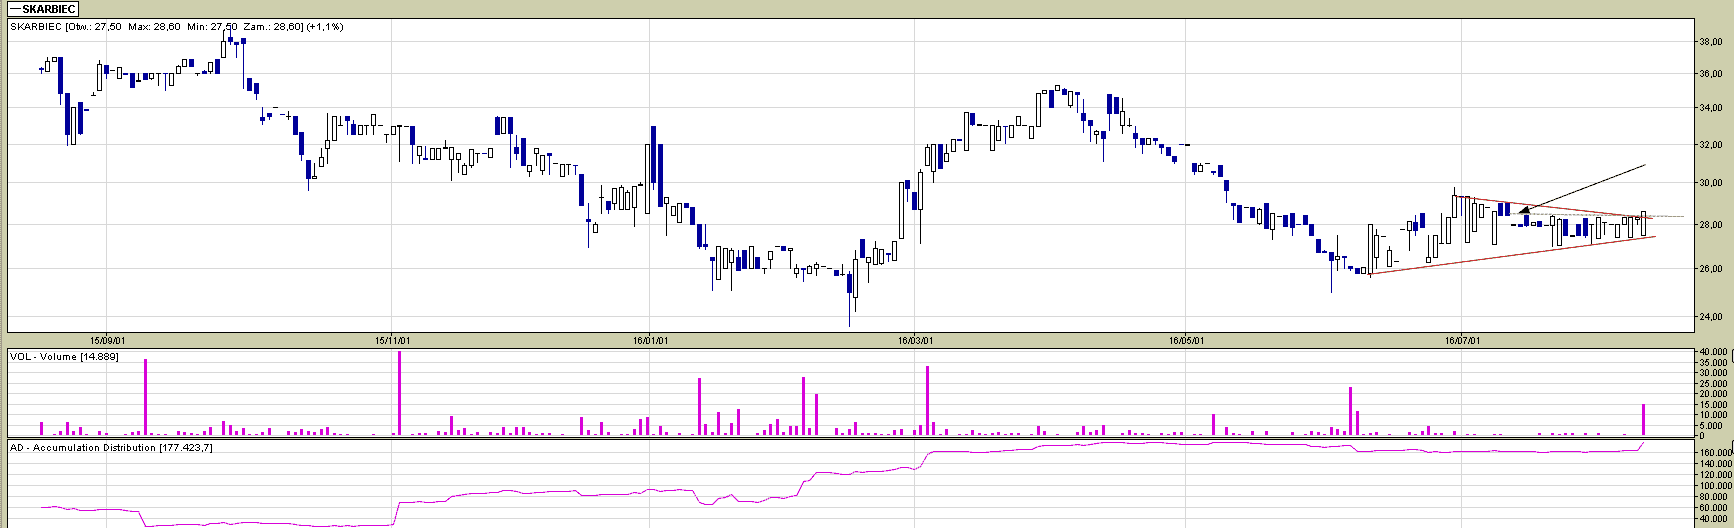Click the 16/01/01 date axis label
1734x528 pixels.
pyautogui.click(x=648, y=340)
